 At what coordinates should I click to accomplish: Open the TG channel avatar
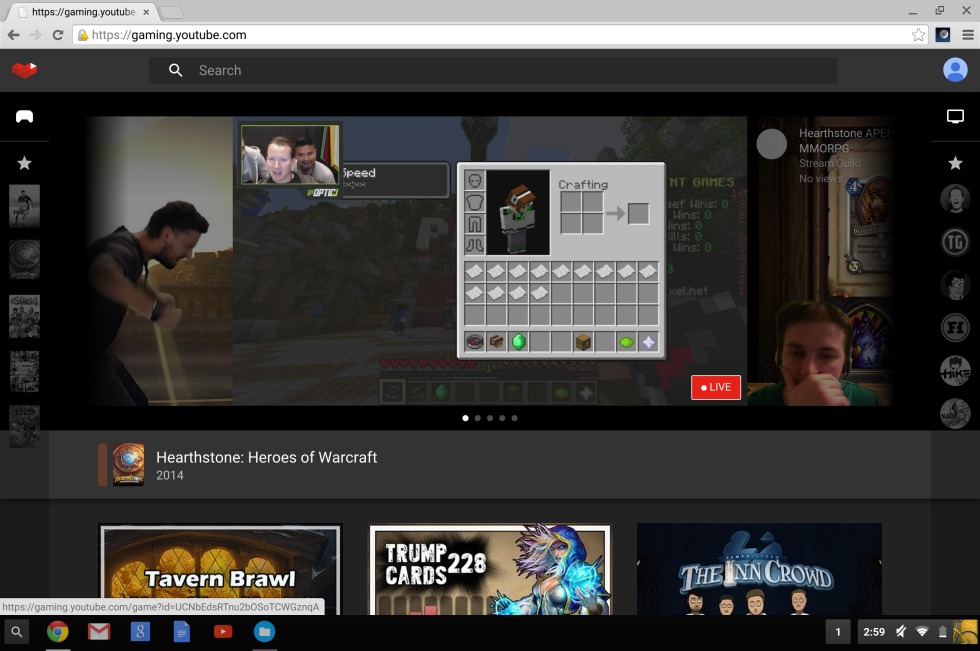coord(955,242)
